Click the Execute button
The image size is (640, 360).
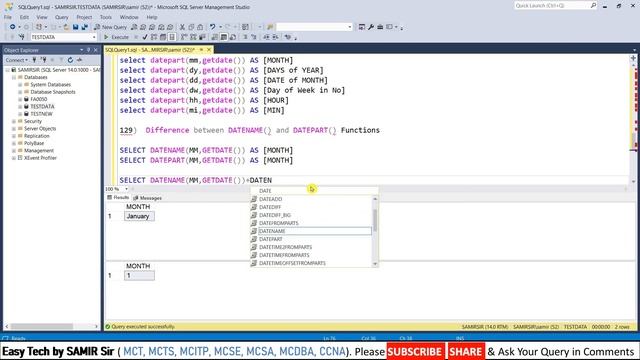(116, 37)
